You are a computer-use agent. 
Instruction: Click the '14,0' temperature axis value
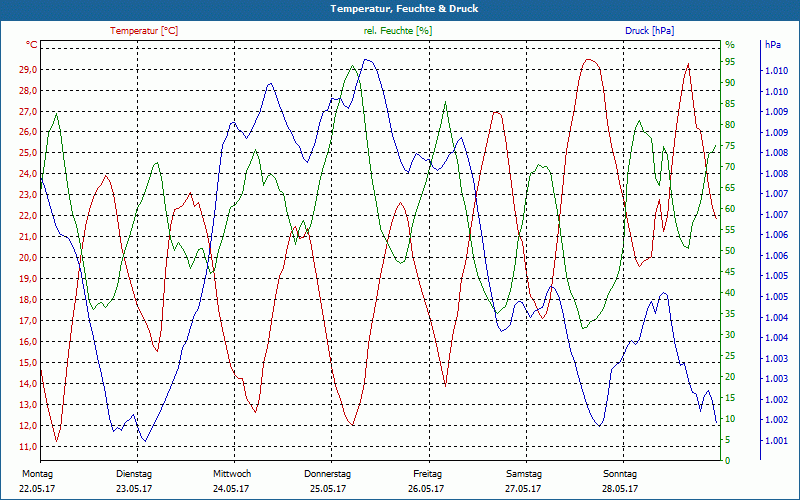pyautogui.click(x=28, y=383)
